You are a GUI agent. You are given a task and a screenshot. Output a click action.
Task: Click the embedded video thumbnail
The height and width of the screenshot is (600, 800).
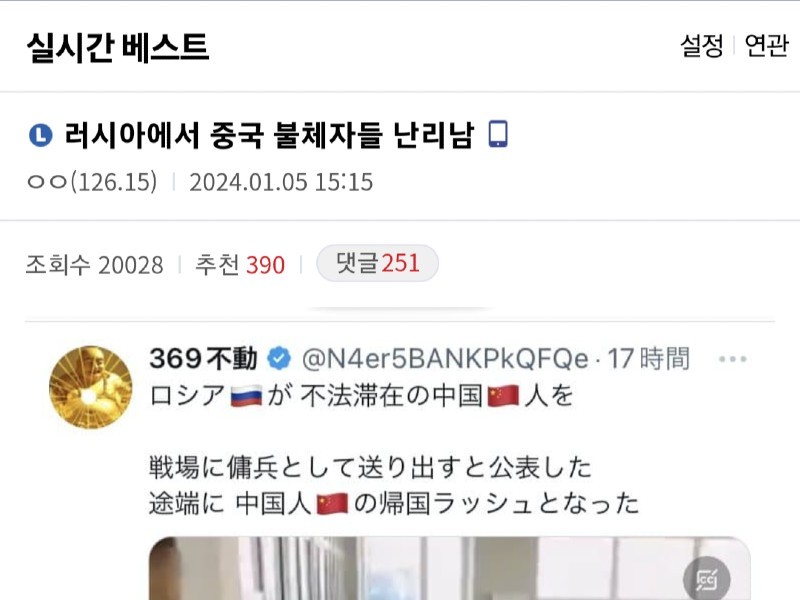point(449,568)
